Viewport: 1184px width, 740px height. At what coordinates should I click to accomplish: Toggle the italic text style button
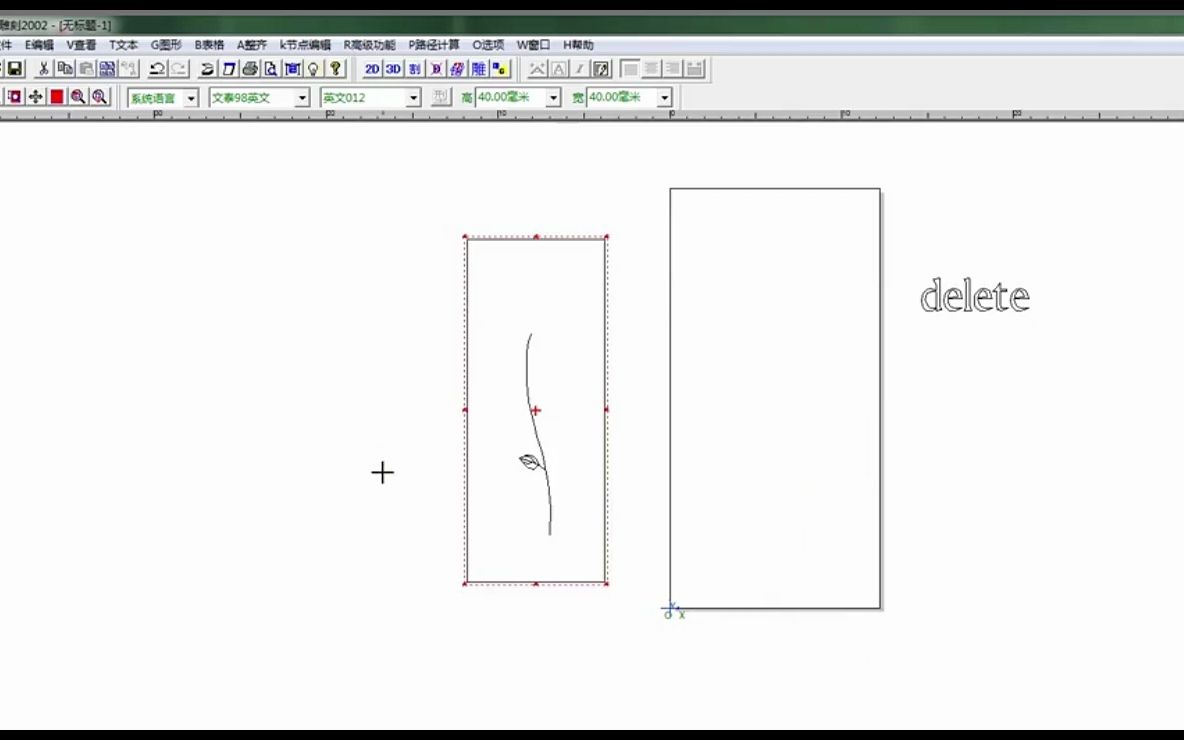click(x=580, y=69)
